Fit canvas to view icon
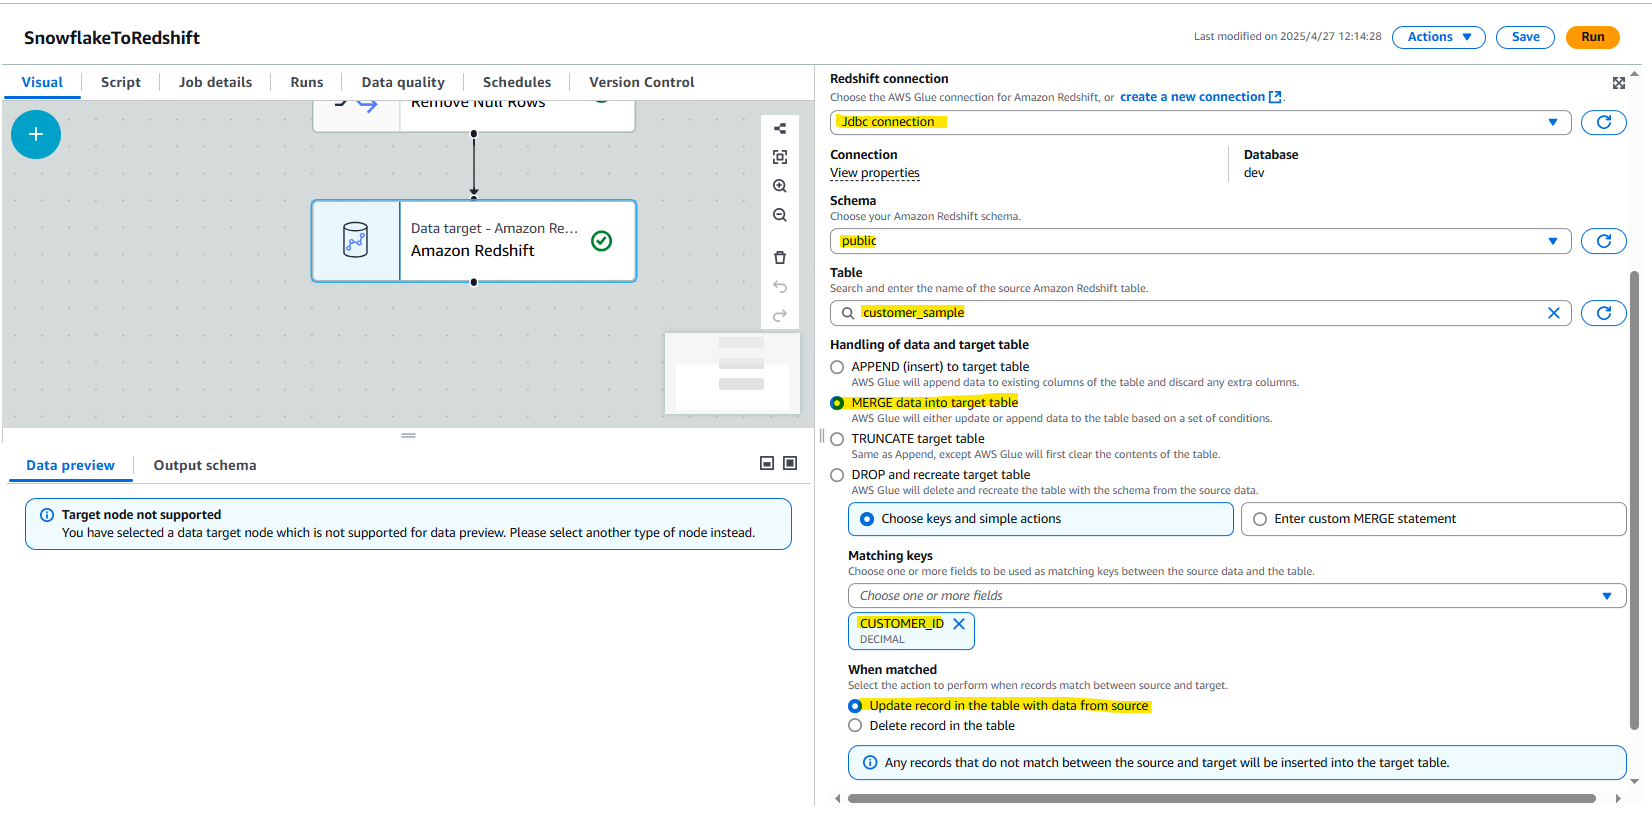This screenshot has width=1652, height=826. click(x=780, y=157)
